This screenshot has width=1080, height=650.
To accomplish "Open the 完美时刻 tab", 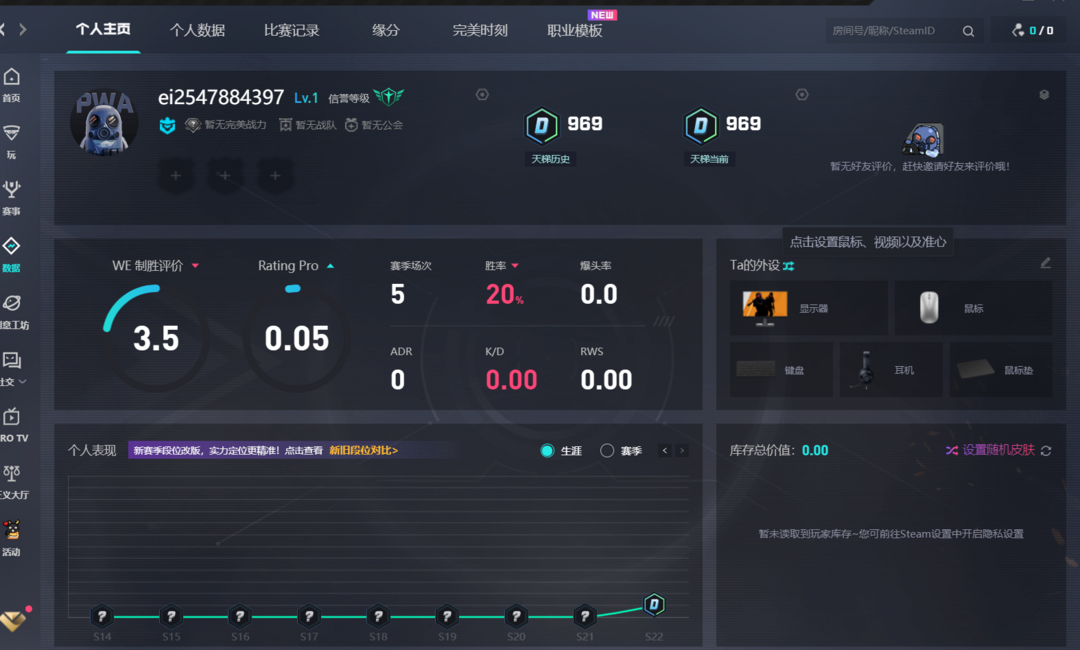I will click(480, 30).
